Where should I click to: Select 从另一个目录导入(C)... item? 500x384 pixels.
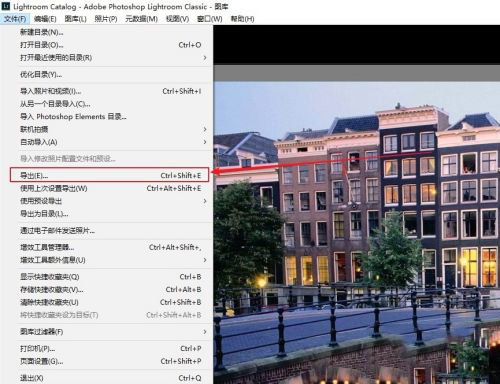pos(107,104)
